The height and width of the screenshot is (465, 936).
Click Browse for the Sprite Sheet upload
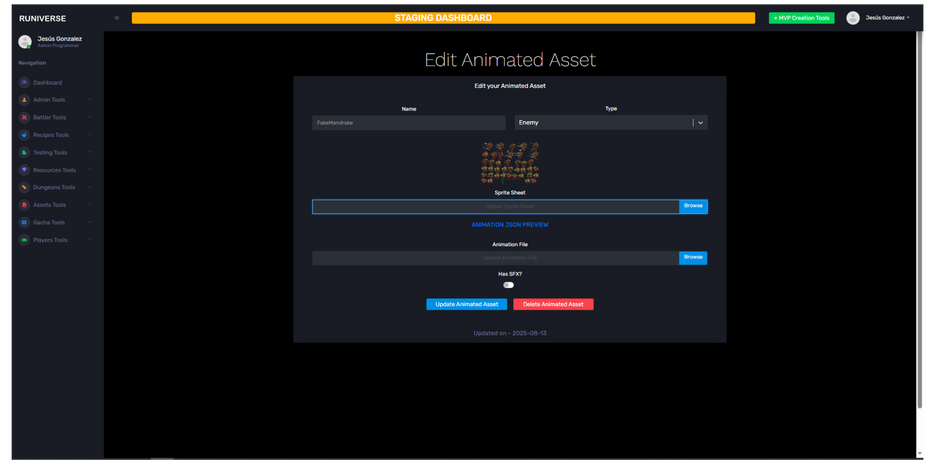tap(693, 206)
